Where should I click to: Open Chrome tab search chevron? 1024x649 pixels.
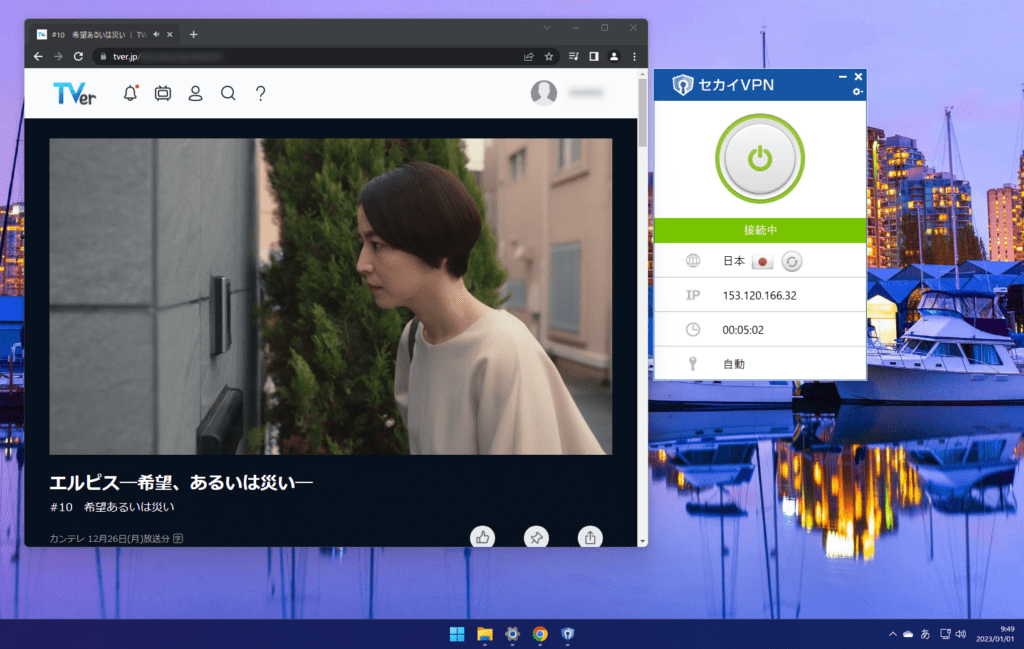point(547,28)
